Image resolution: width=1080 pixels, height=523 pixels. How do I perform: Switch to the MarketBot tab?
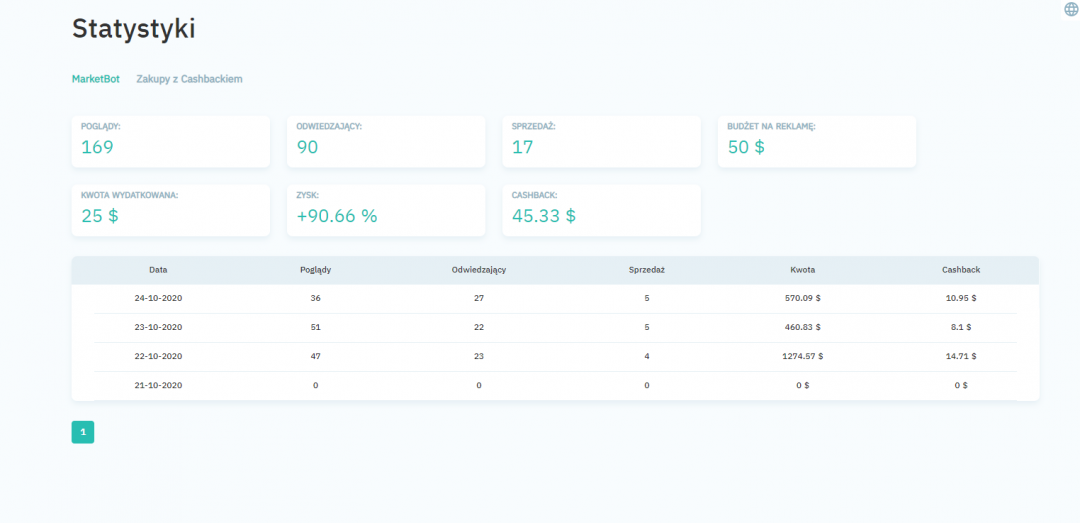[x=95, y=79]
